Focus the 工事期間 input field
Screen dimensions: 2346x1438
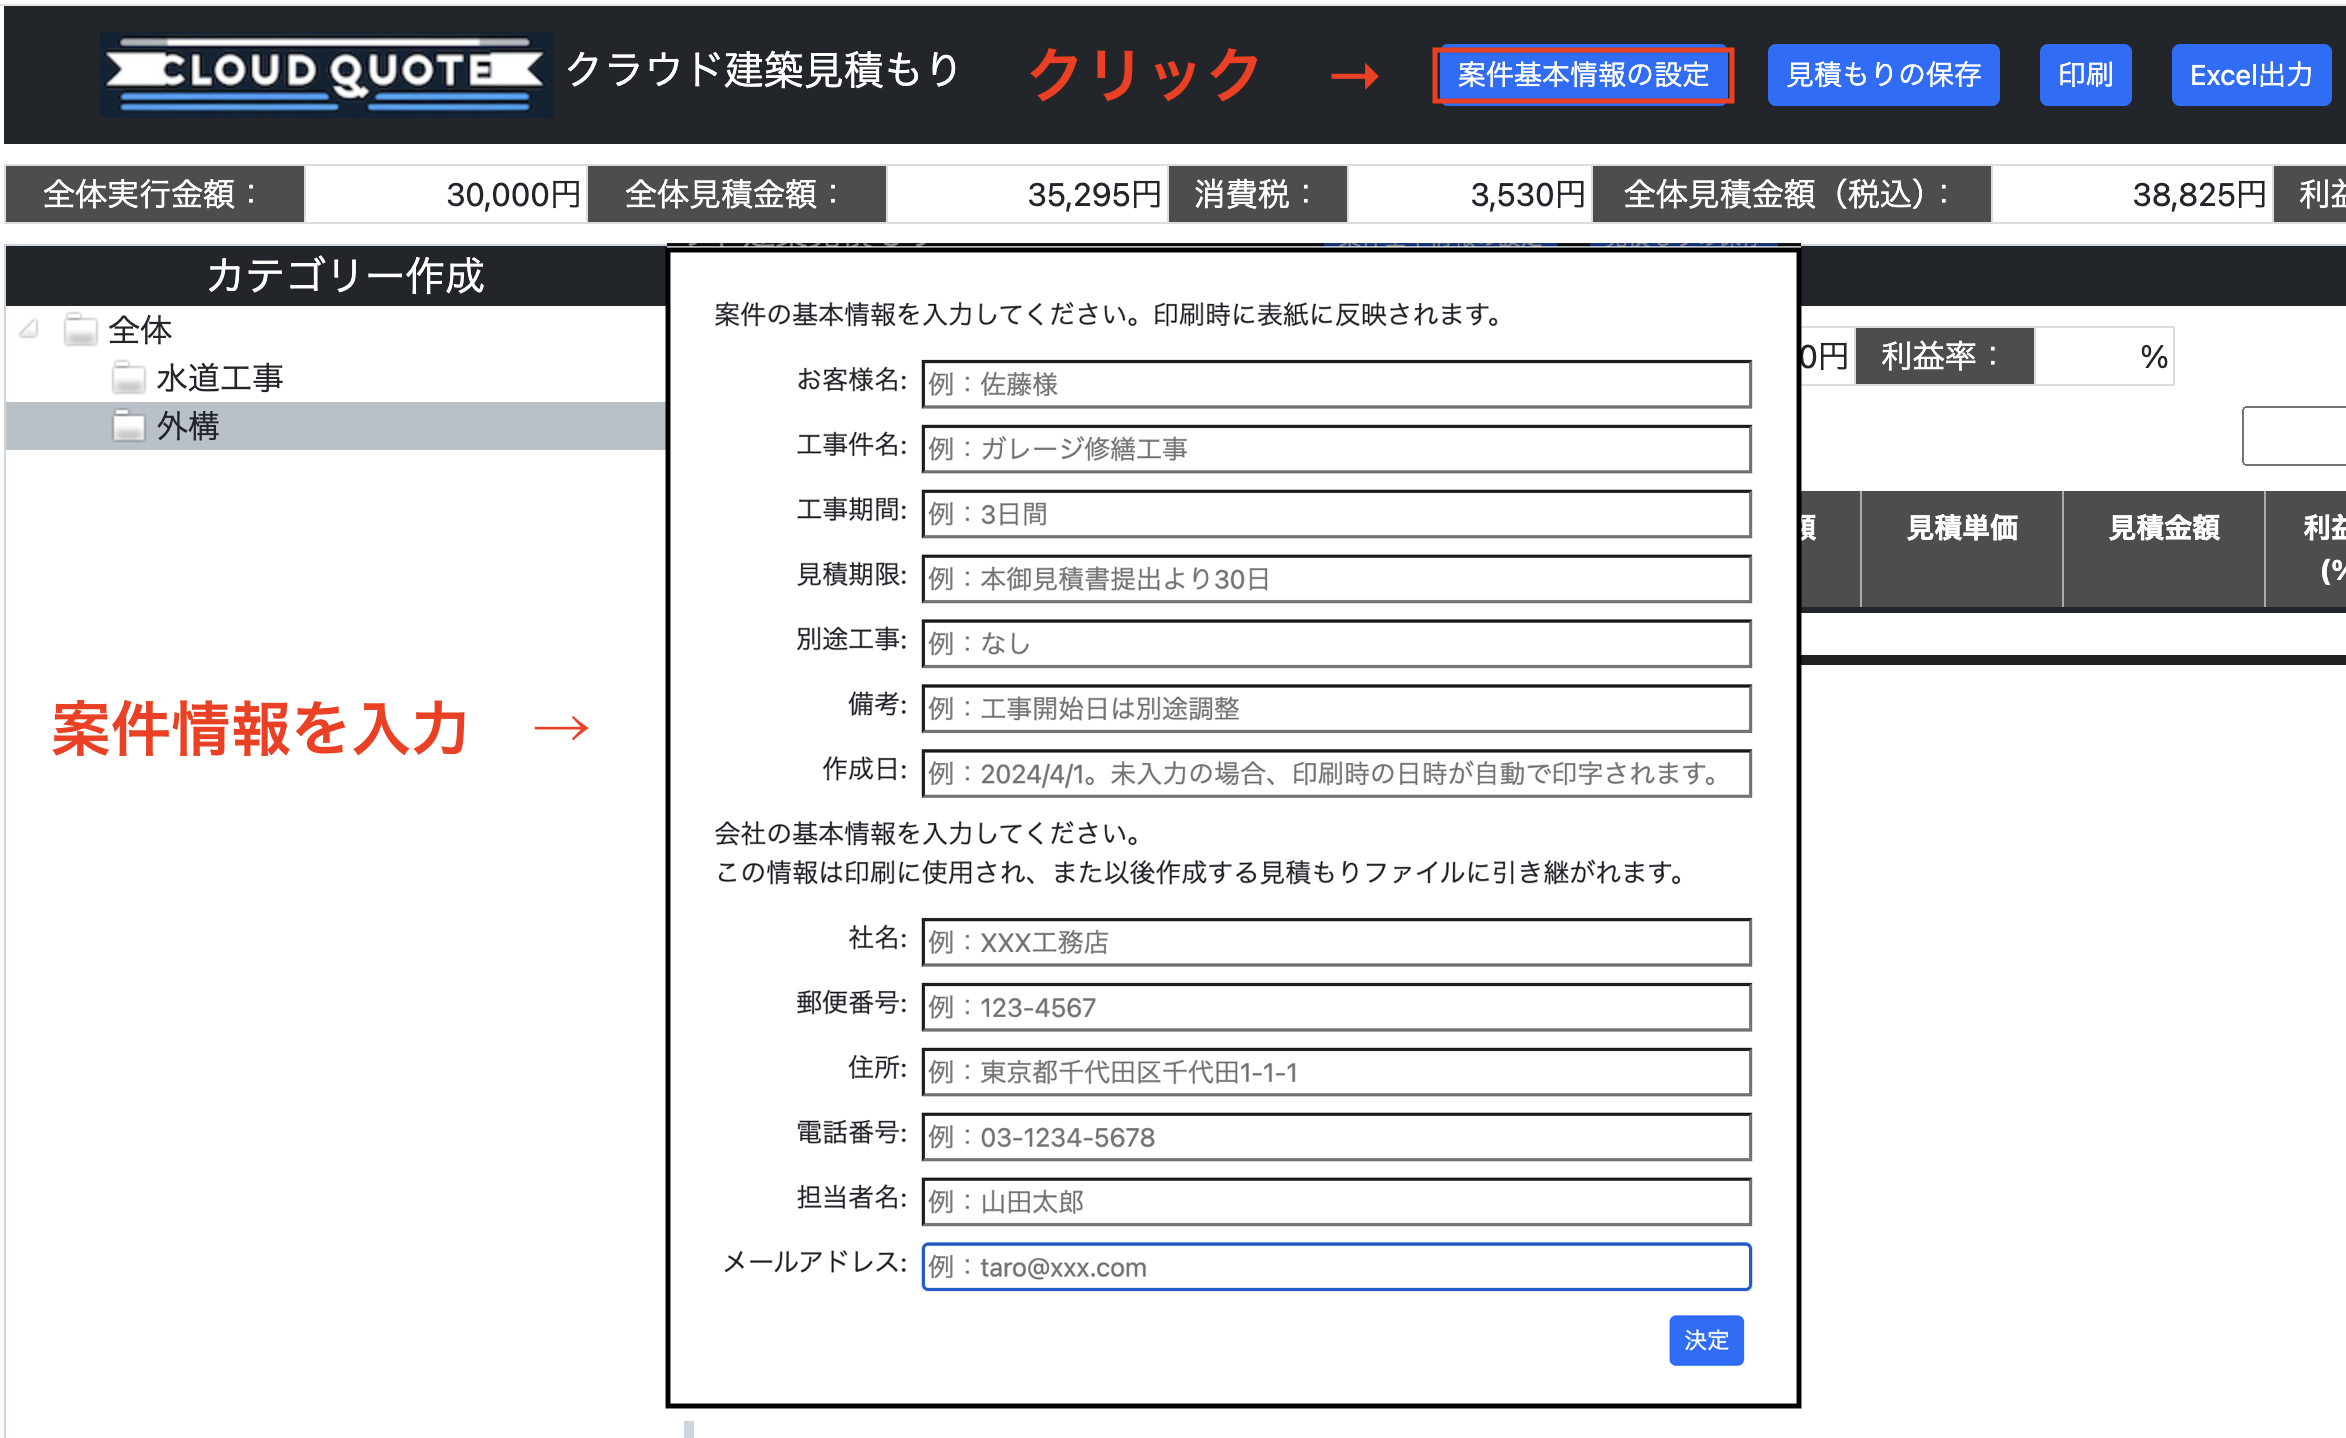(1336, 514)
